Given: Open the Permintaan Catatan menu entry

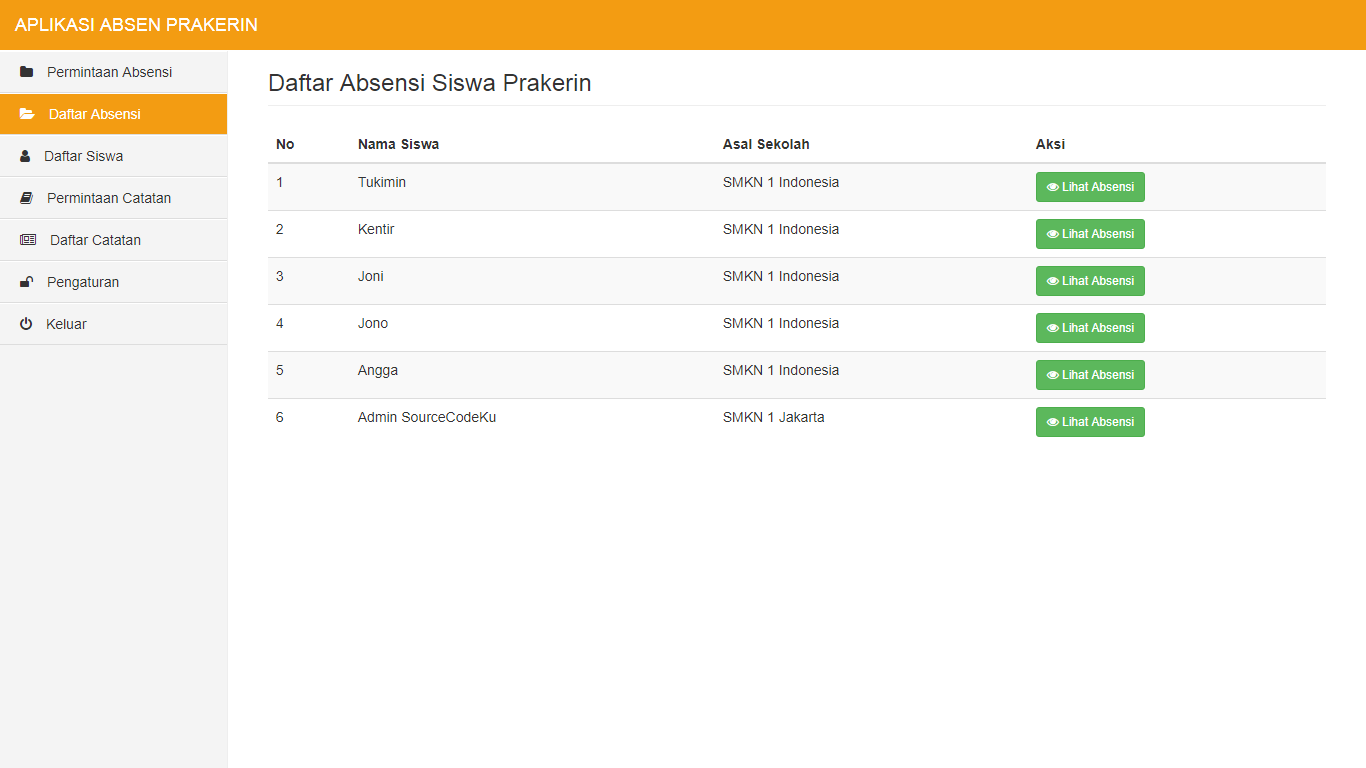Looking at the screenshot, I should click(113, 198).
